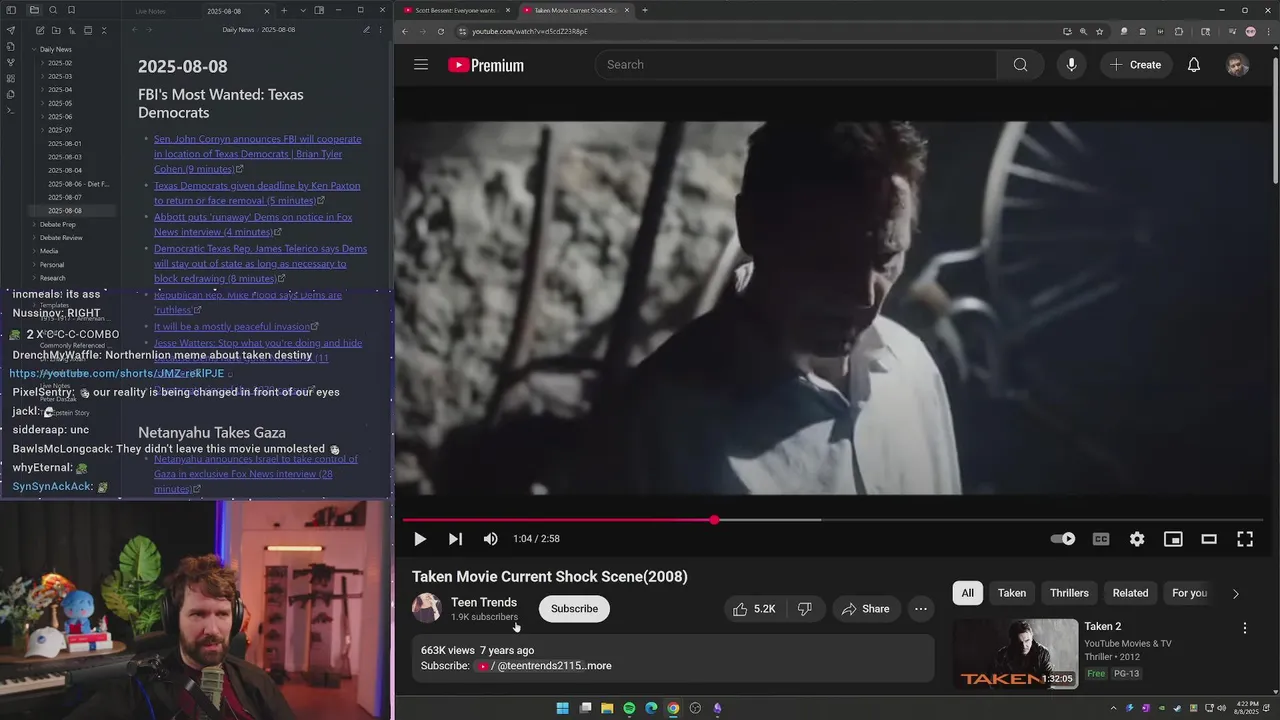1280x720 pixels.
Task: Expand the 2025-07 folder in Obsidian
Action: click(60, 130)
